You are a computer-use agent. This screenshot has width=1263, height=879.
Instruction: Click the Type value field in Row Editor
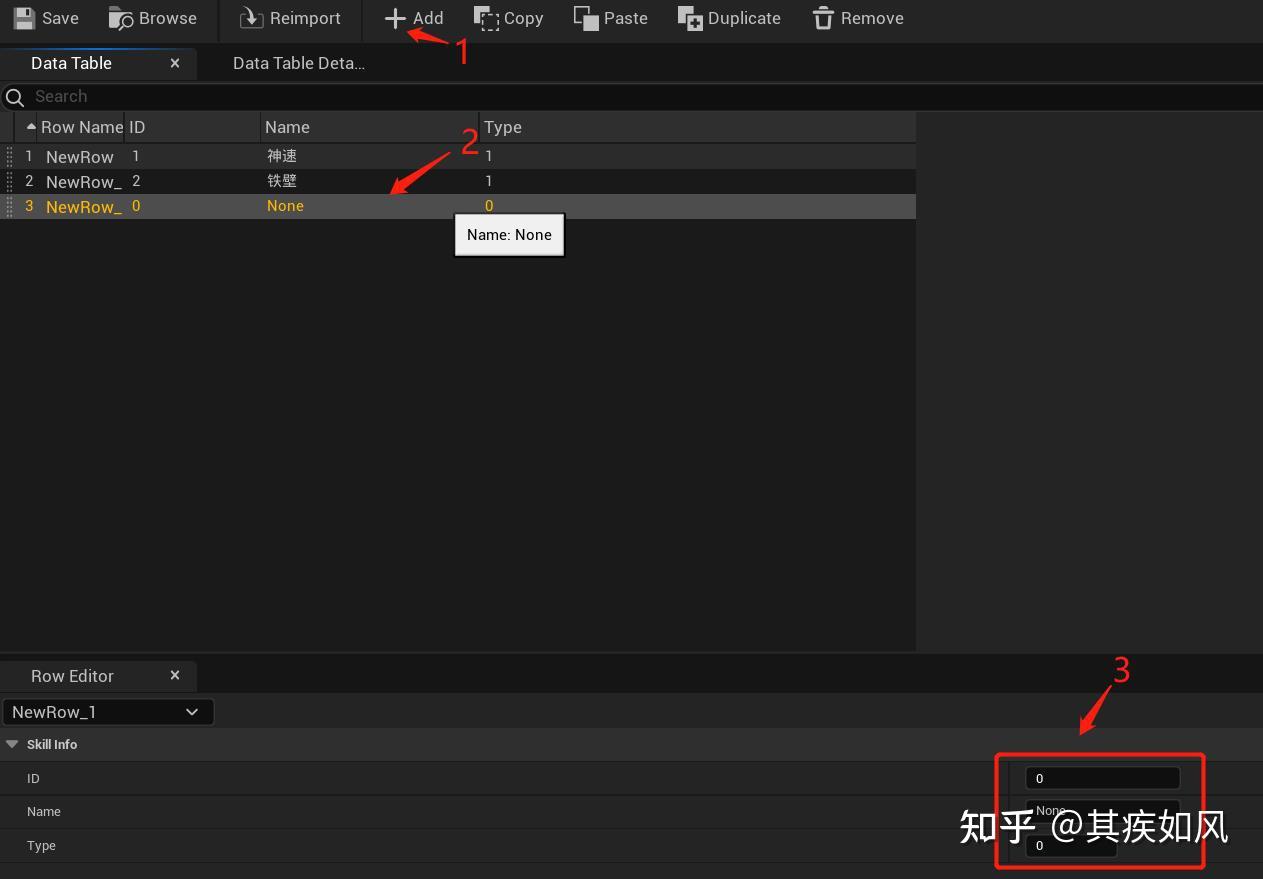pyautogui.click(x=1070, y=845)
